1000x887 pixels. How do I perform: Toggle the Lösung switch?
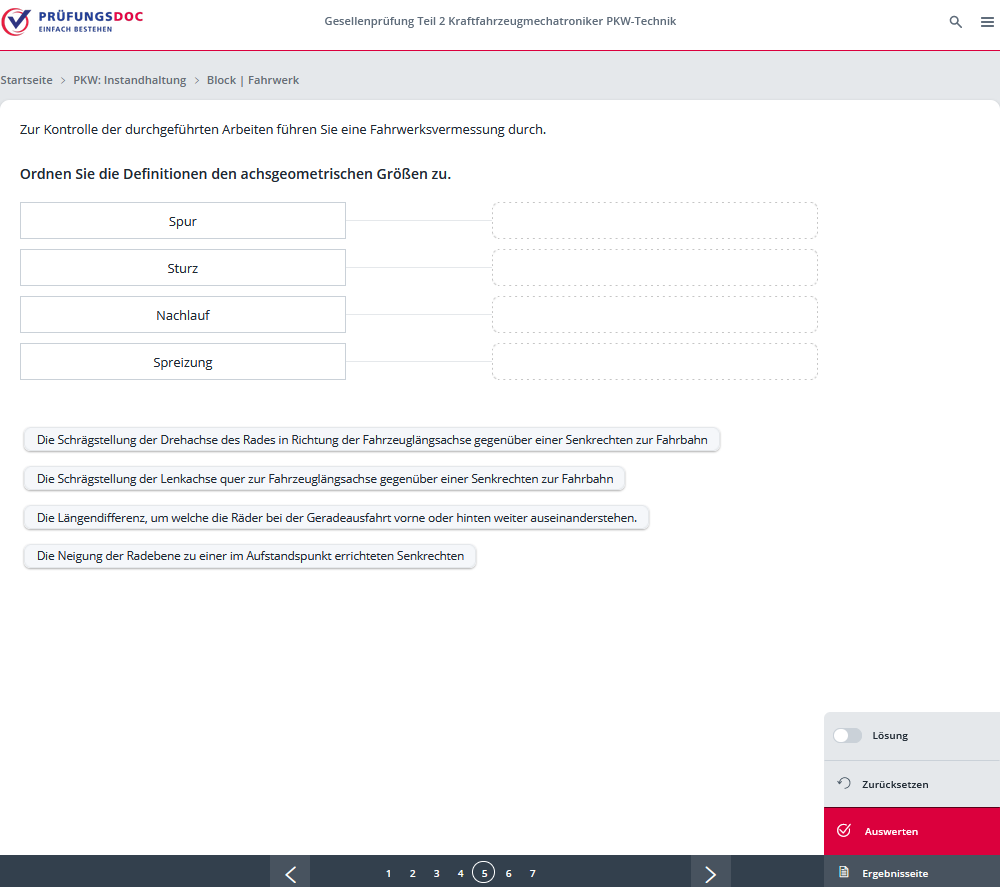click(x=847, y=735)
